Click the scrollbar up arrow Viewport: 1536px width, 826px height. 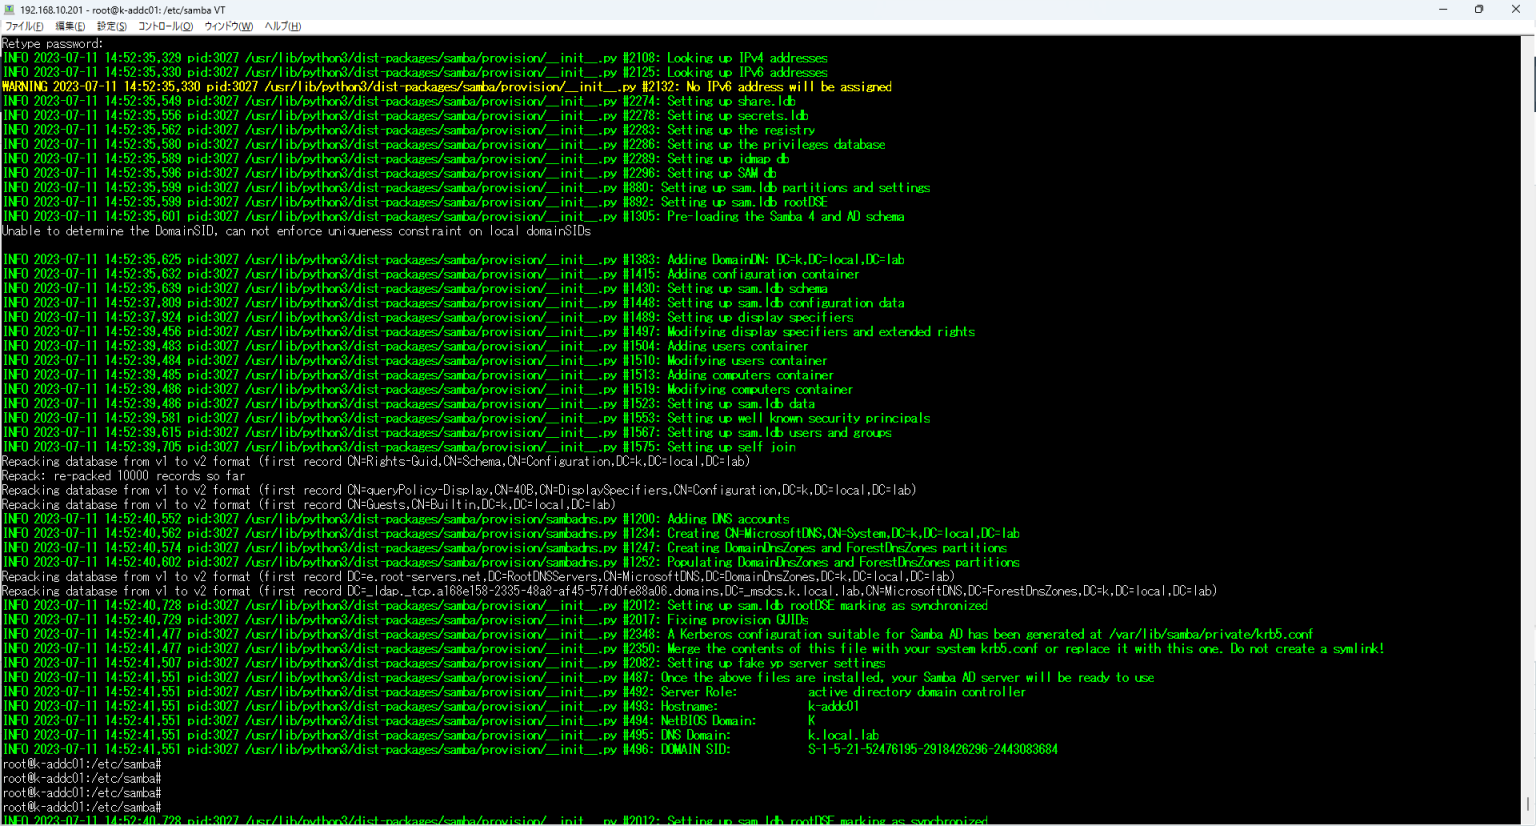pos(1529,45)
